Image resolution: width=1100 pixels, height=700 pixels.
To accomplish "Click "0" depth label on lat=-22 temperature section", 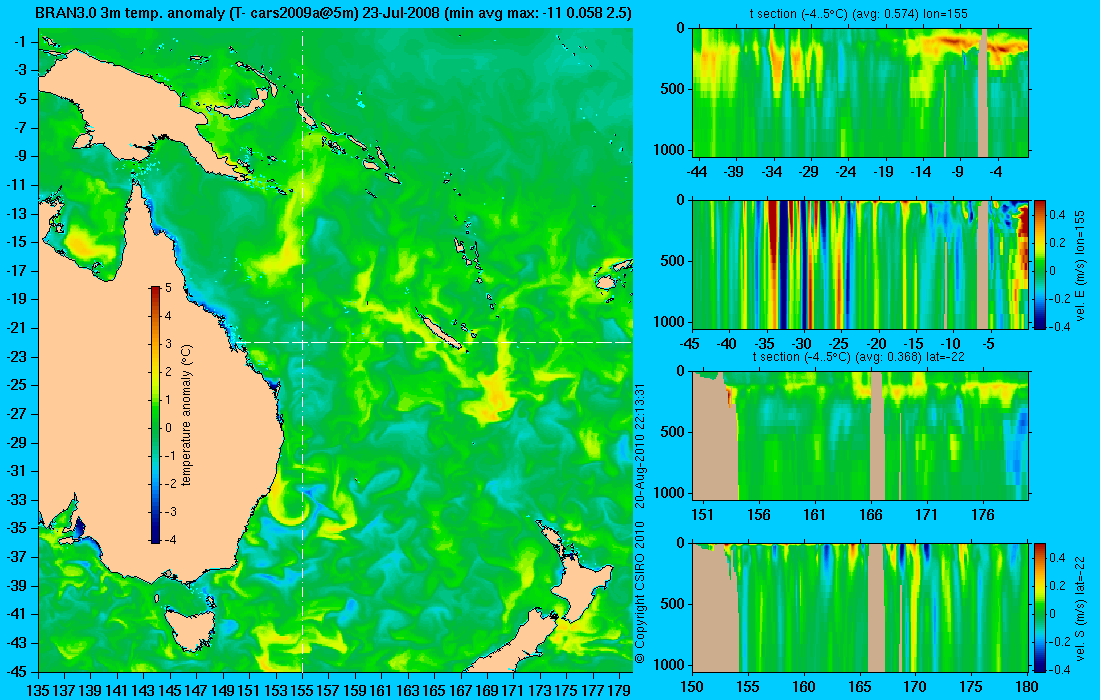I will pos(681,372).
